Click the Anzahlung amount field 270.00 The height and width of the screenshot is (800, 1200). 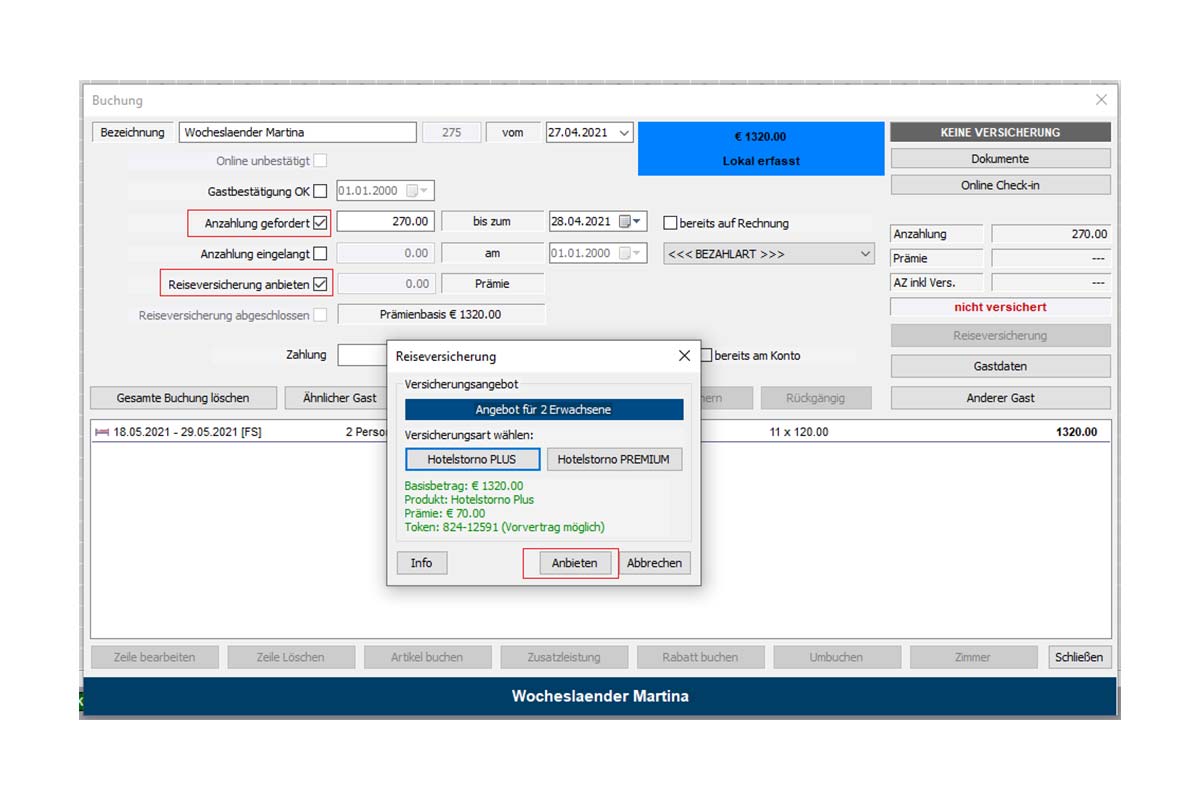pyautogui.click(x=385, y=222)
